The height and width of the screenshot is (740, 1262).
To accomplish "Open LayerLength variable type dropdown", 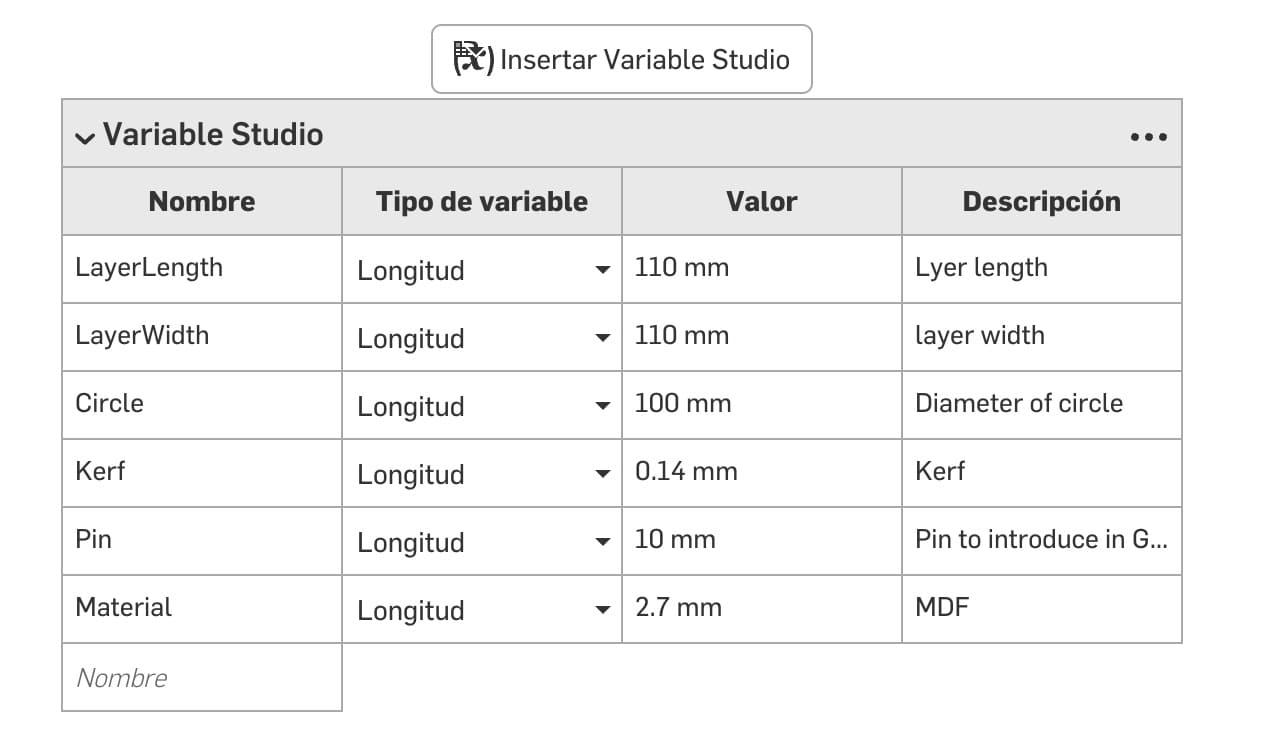I will pyautogui.click(x=601, y=270).
